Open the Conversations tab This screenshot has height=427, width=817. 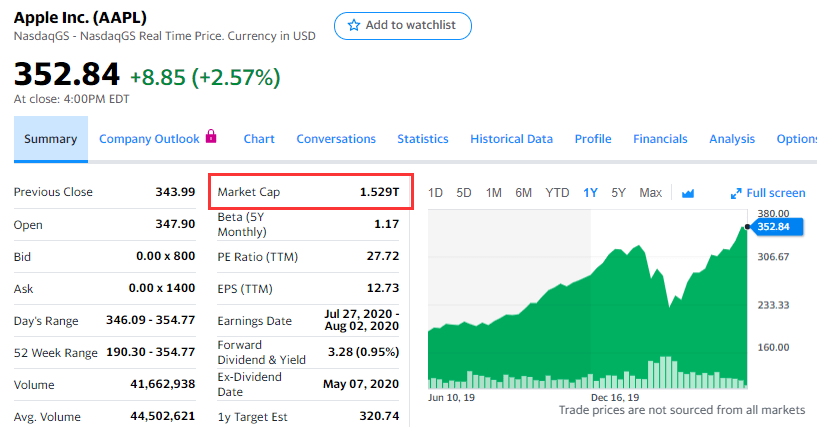click(x=336, y=139)
